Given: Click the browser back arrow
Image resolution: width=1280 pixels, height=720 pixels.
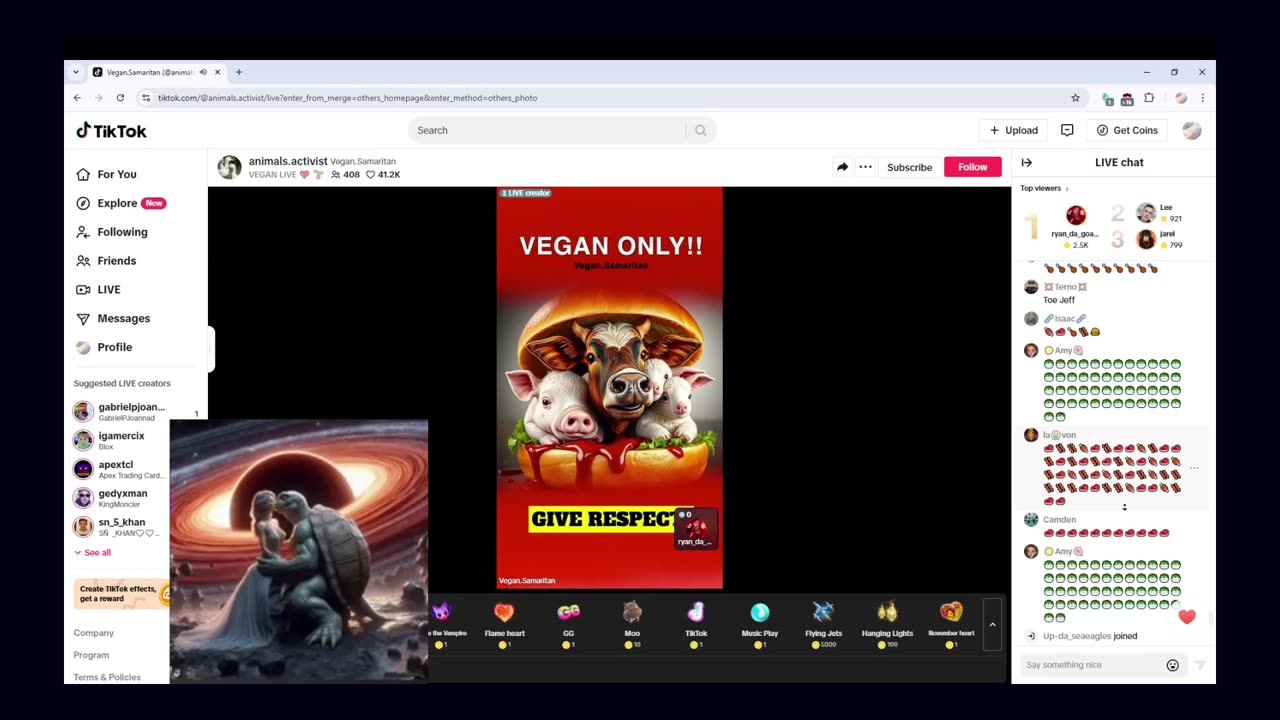Looking at the screenshot, I should [77, 98].
